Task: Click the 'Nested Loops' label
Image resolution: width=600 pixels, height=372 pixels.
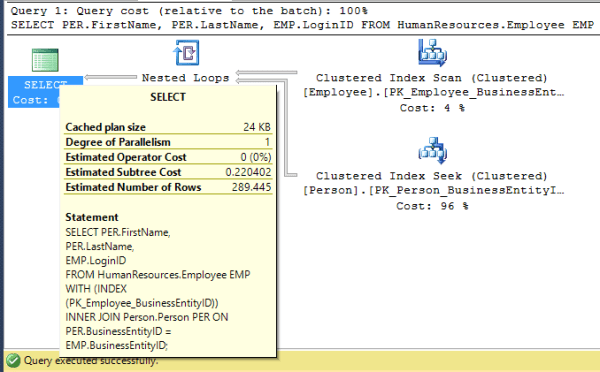Action: pos(186,78)
